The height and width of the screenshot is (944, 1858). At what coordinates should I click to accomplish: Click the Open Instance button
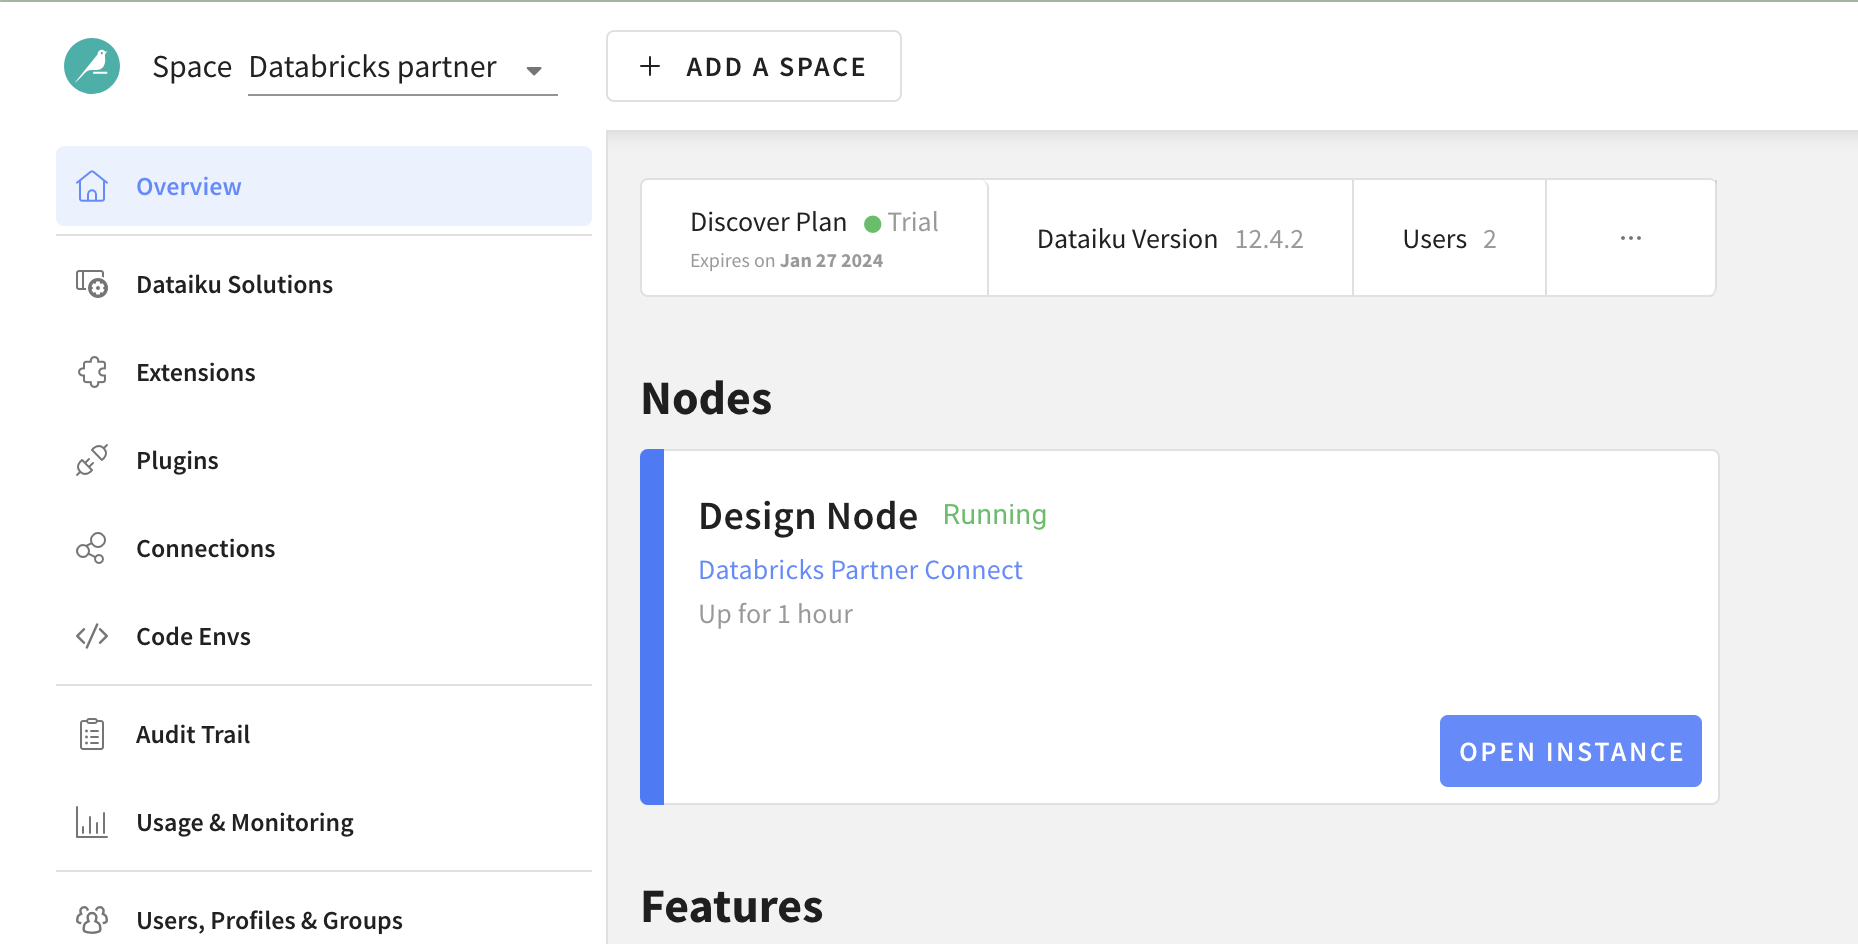(x=1570, y=751)
